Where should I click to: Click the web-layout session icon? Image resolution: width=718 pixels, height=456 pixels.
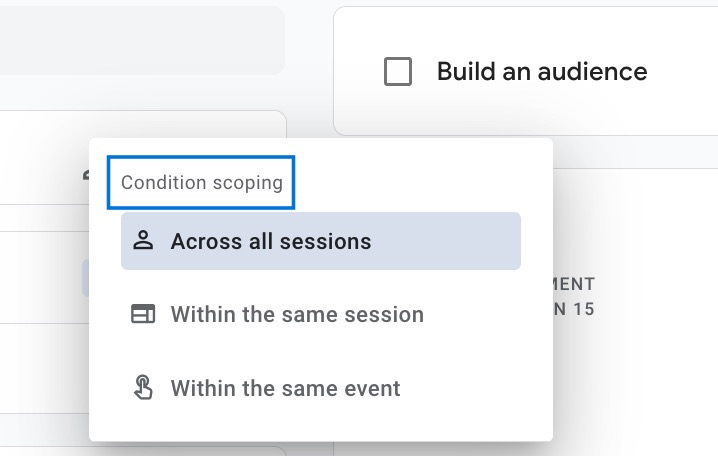click(143, 314)
